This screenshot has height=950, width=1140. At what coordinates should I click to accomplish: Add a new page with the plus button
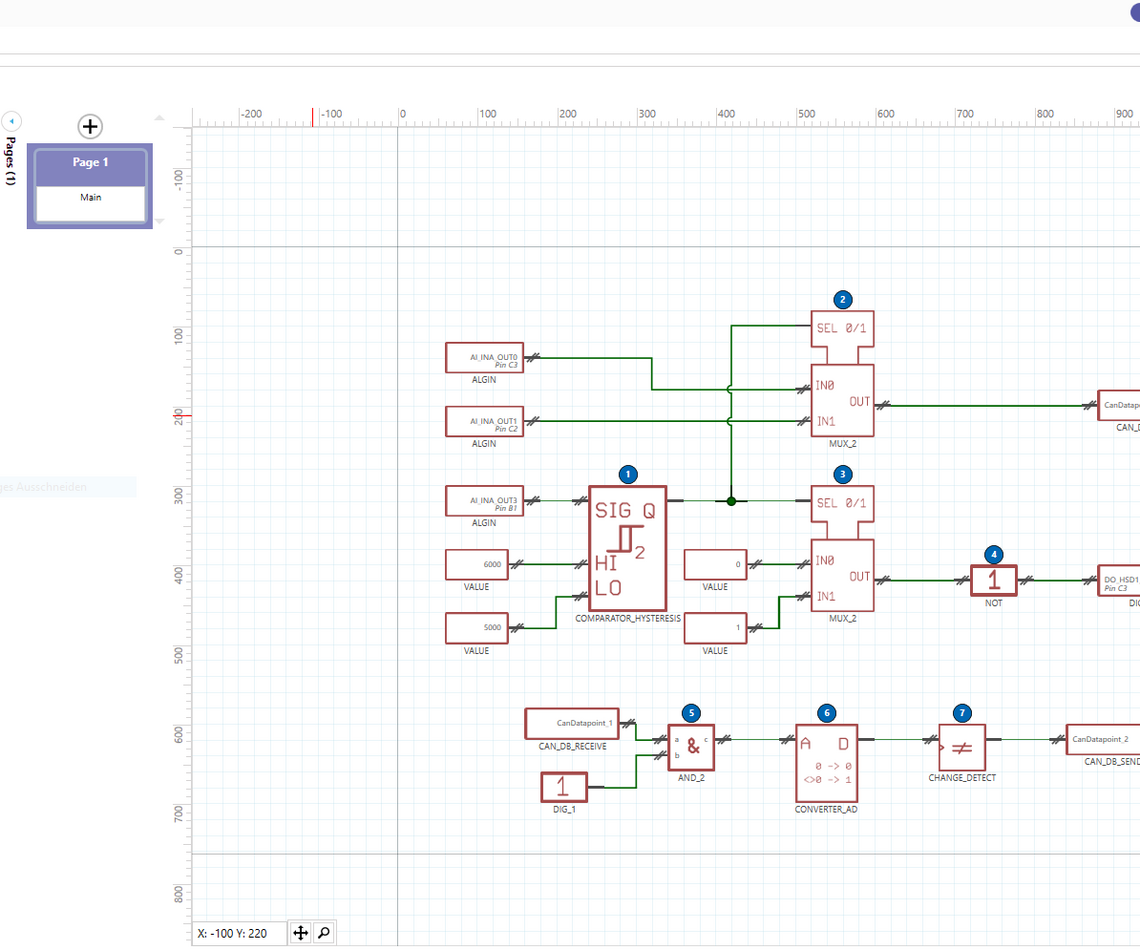click(x=91, y=127)
